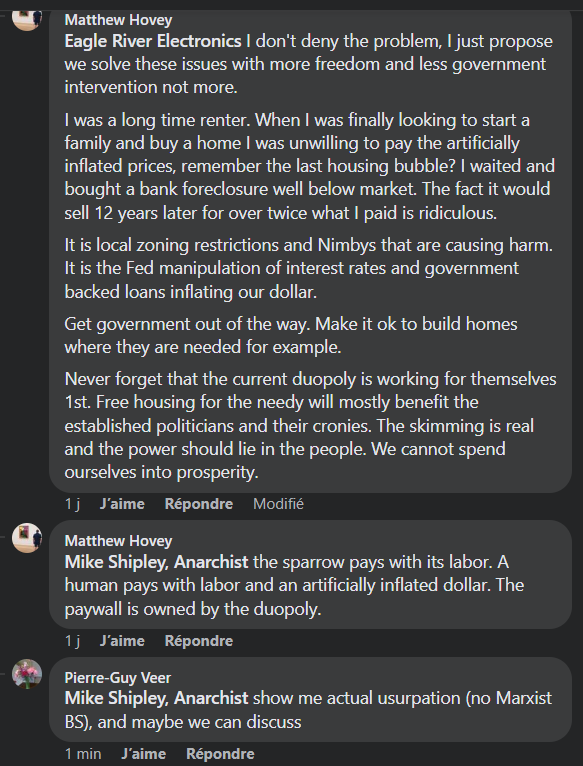Viewport: 583px width, 766px height.
Task: Reply to the sparrow comment with Répondre
Action: tap(198, 640)
